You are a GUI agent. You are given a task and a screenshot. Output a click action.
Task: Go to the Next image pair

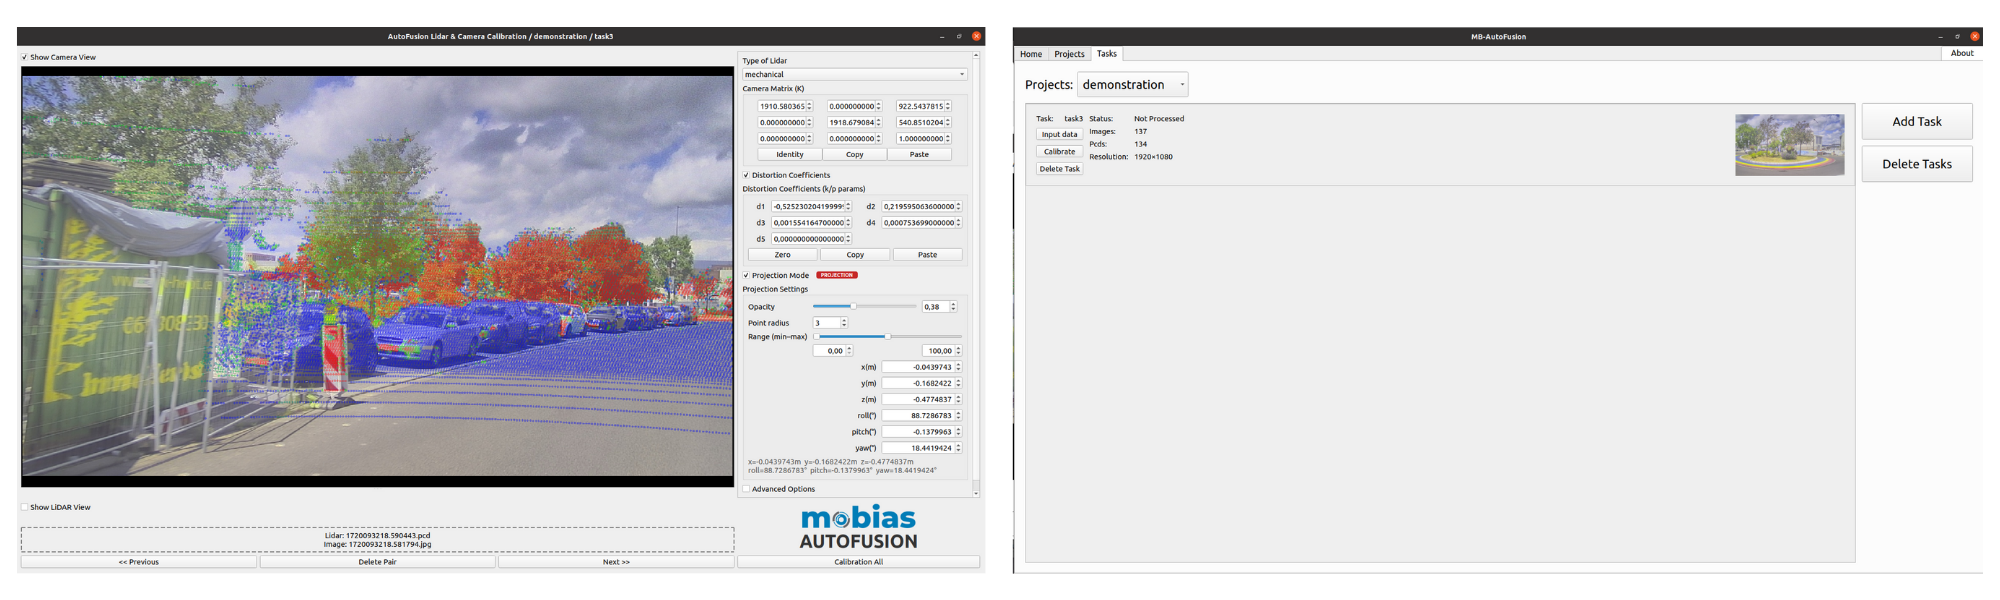tap(616, 562)
